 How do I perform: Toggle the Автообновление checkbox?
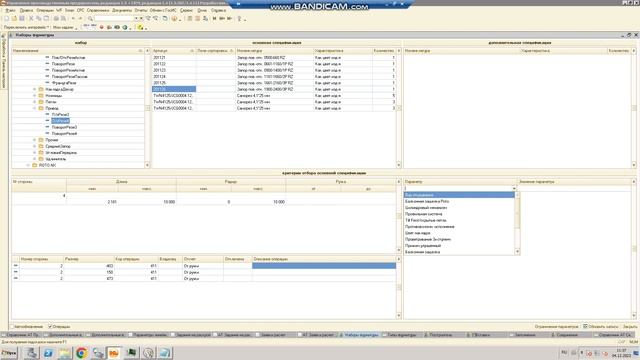coord(12,327)
